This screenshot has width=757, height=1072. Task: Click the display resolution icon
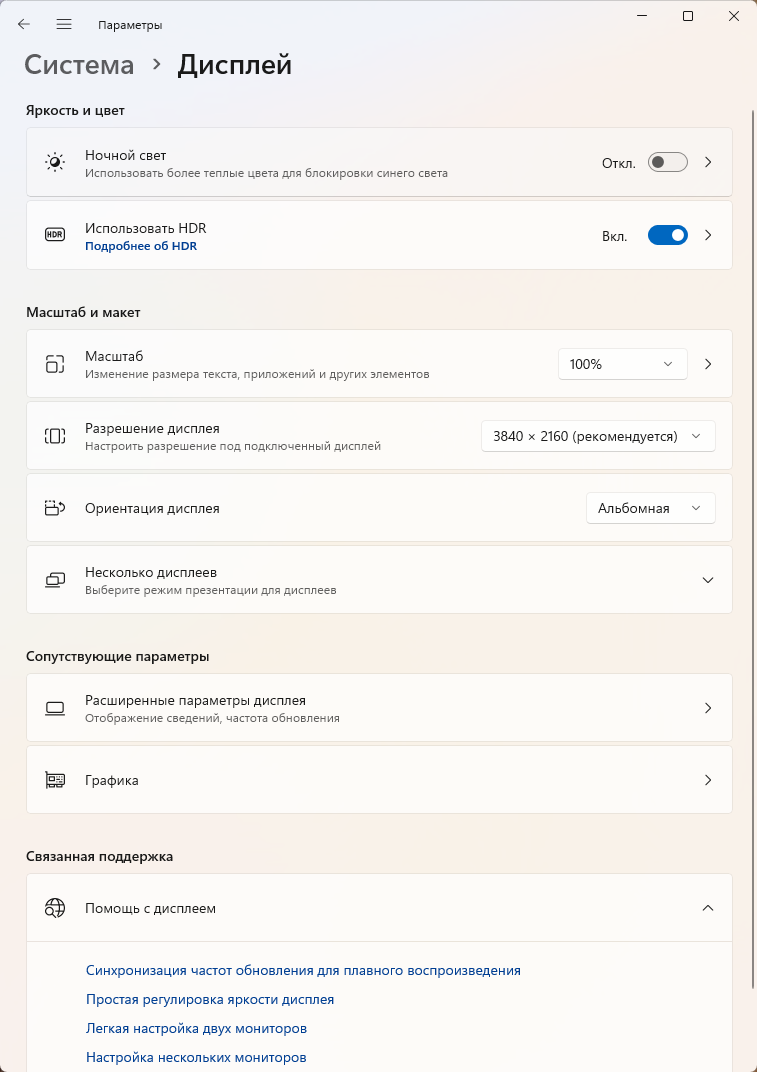55,436
